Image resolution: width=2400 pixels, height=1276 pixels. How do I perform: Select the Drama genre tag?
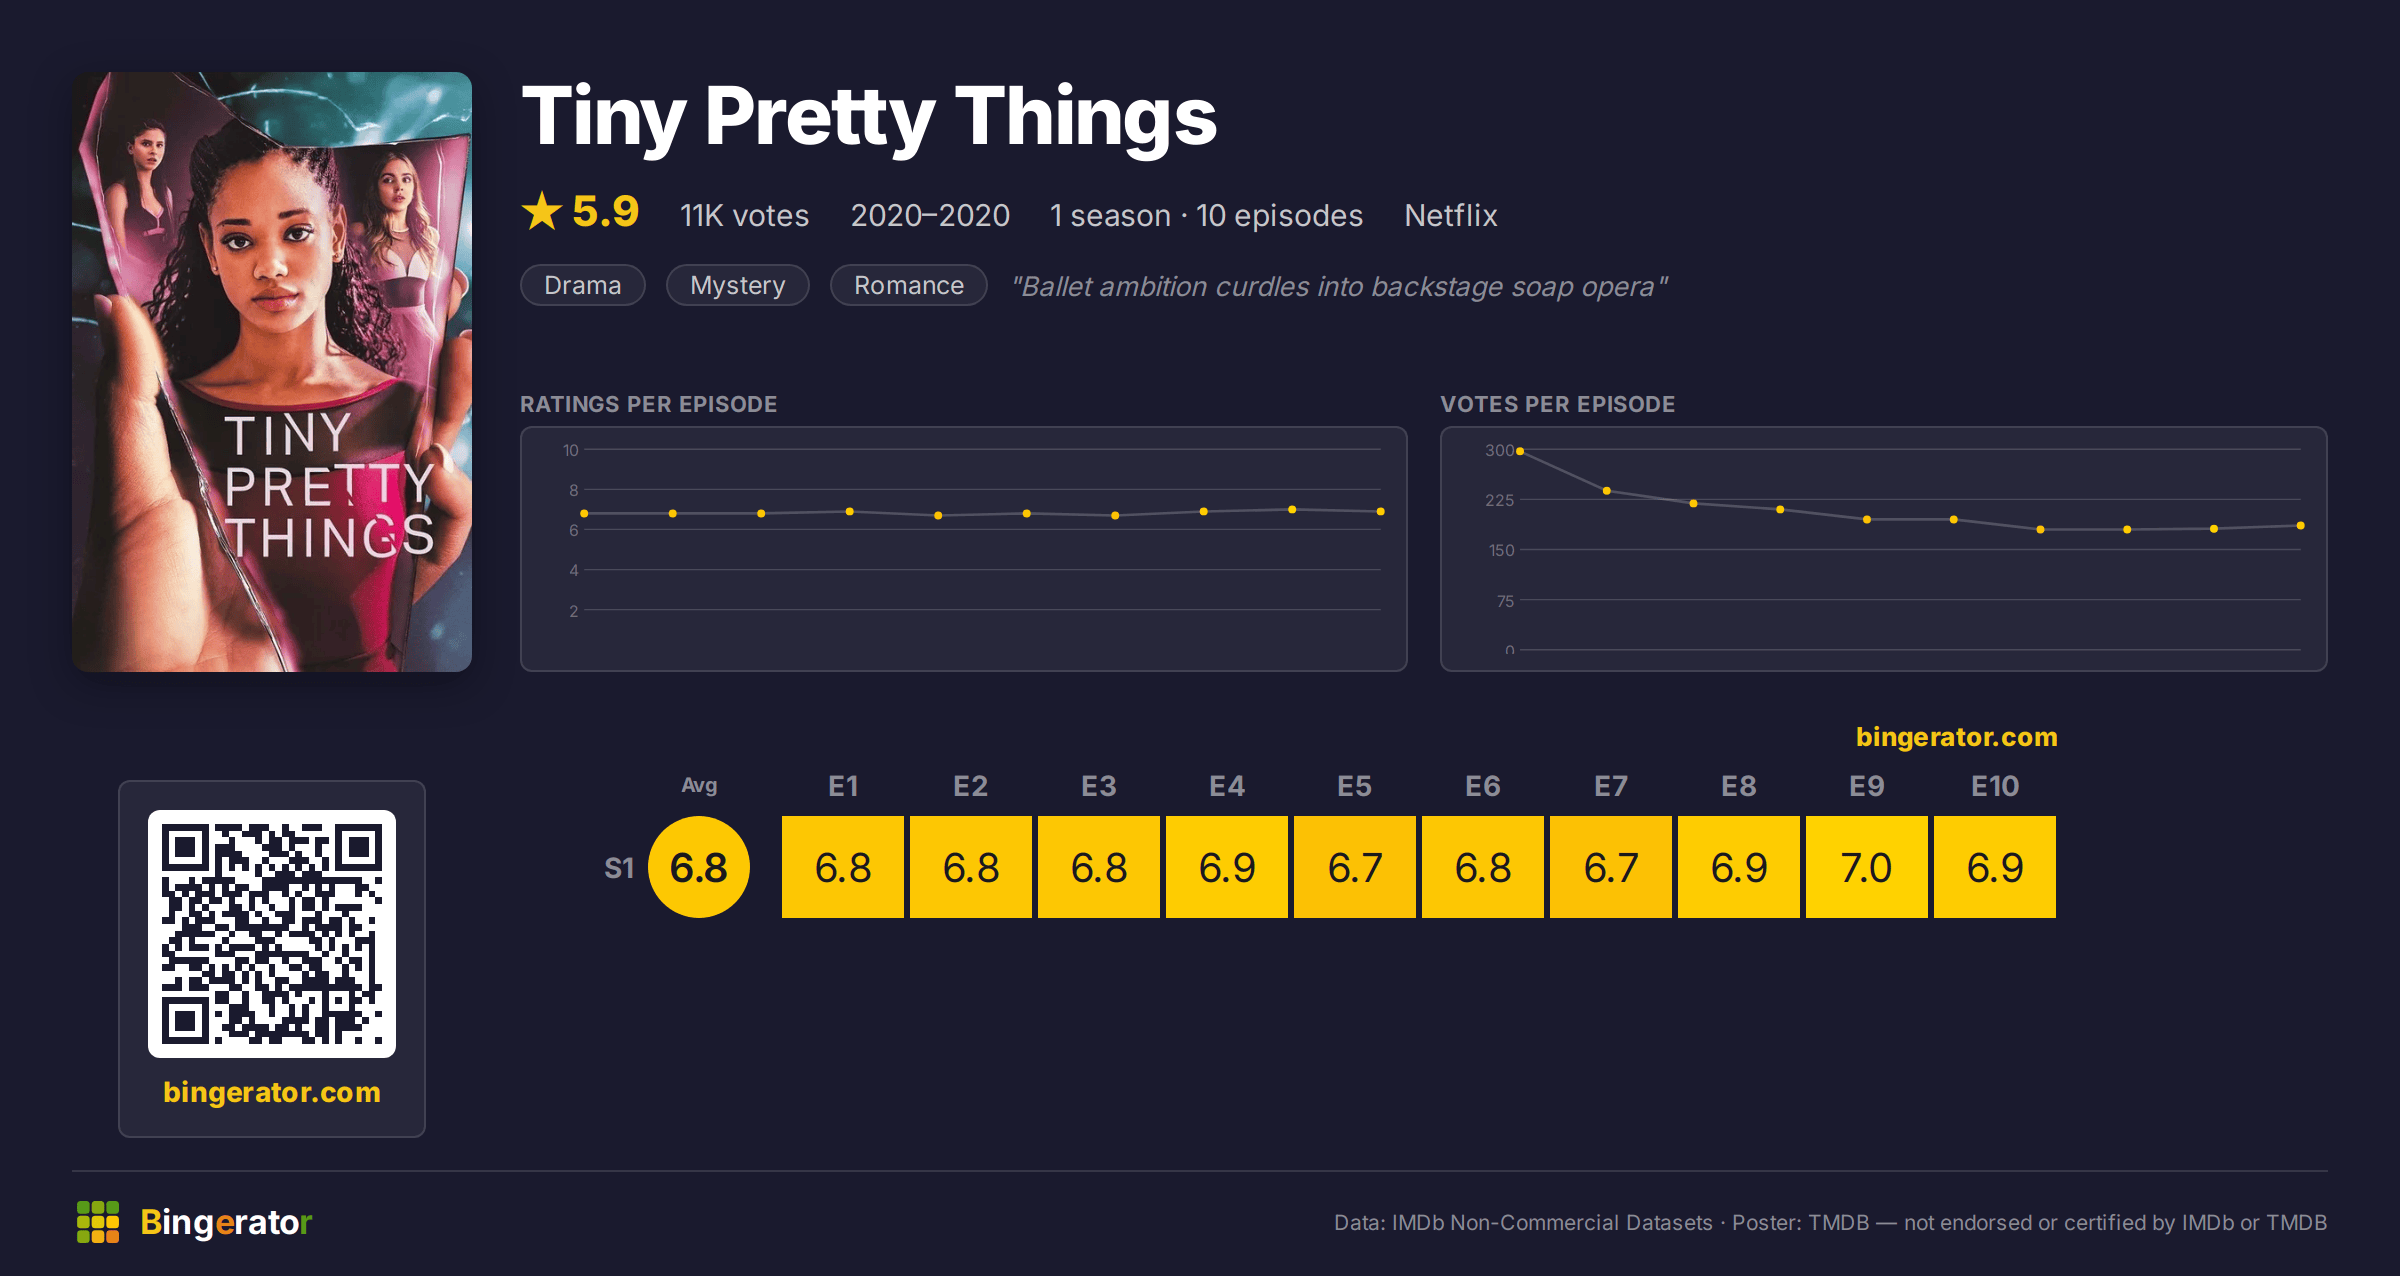(583, 285)
